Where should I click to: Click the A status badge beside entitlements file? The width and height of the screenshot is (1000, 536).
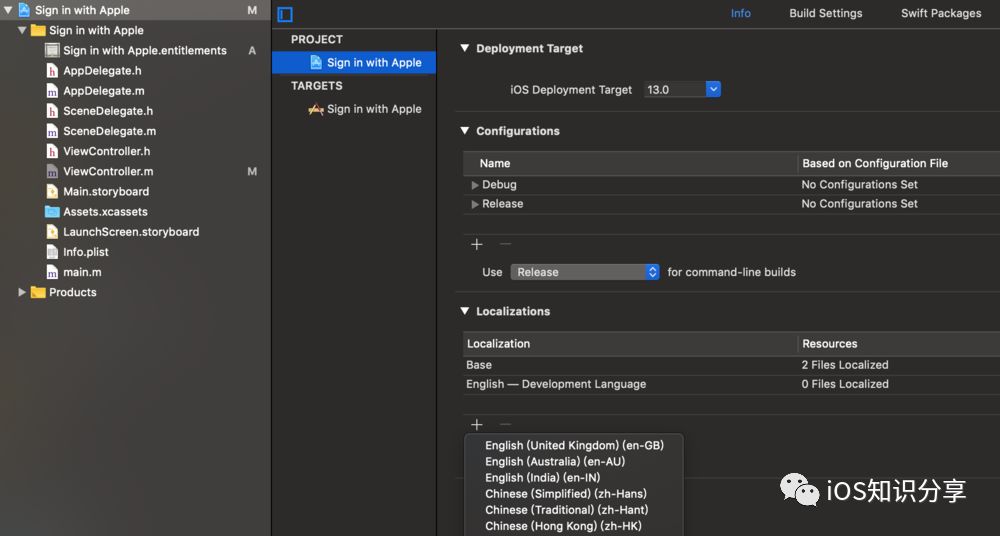click(x=252, y=50)
